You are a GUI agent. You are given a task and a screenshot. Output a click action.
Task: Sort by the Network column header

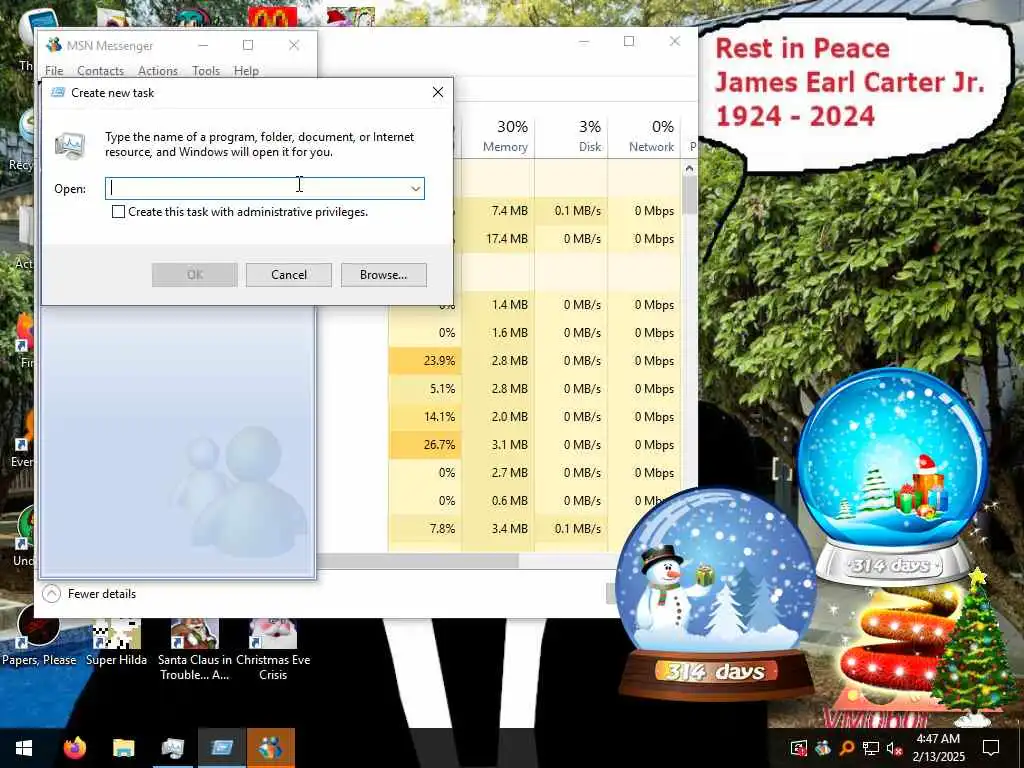coord(644,136)
